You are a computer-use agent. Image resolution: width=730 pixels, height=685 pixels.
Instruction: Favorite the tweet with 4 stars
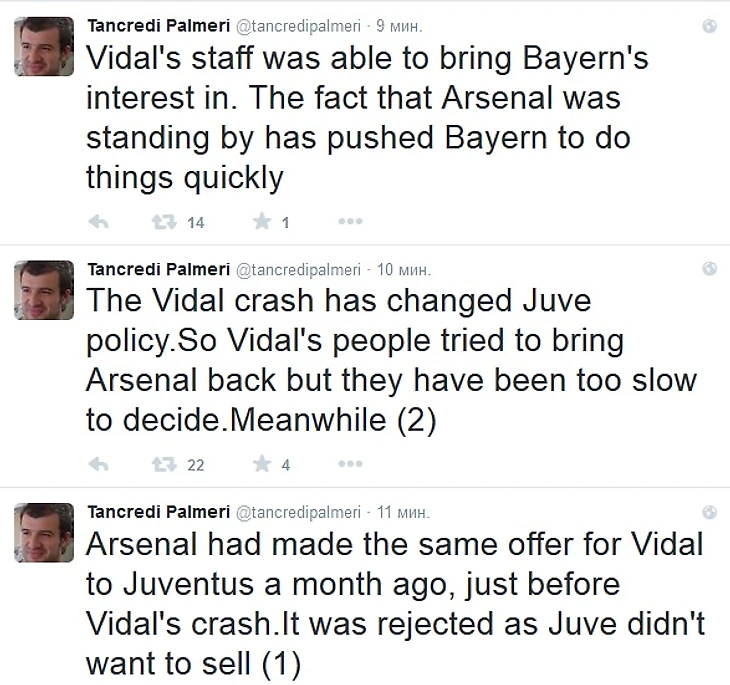262,464
